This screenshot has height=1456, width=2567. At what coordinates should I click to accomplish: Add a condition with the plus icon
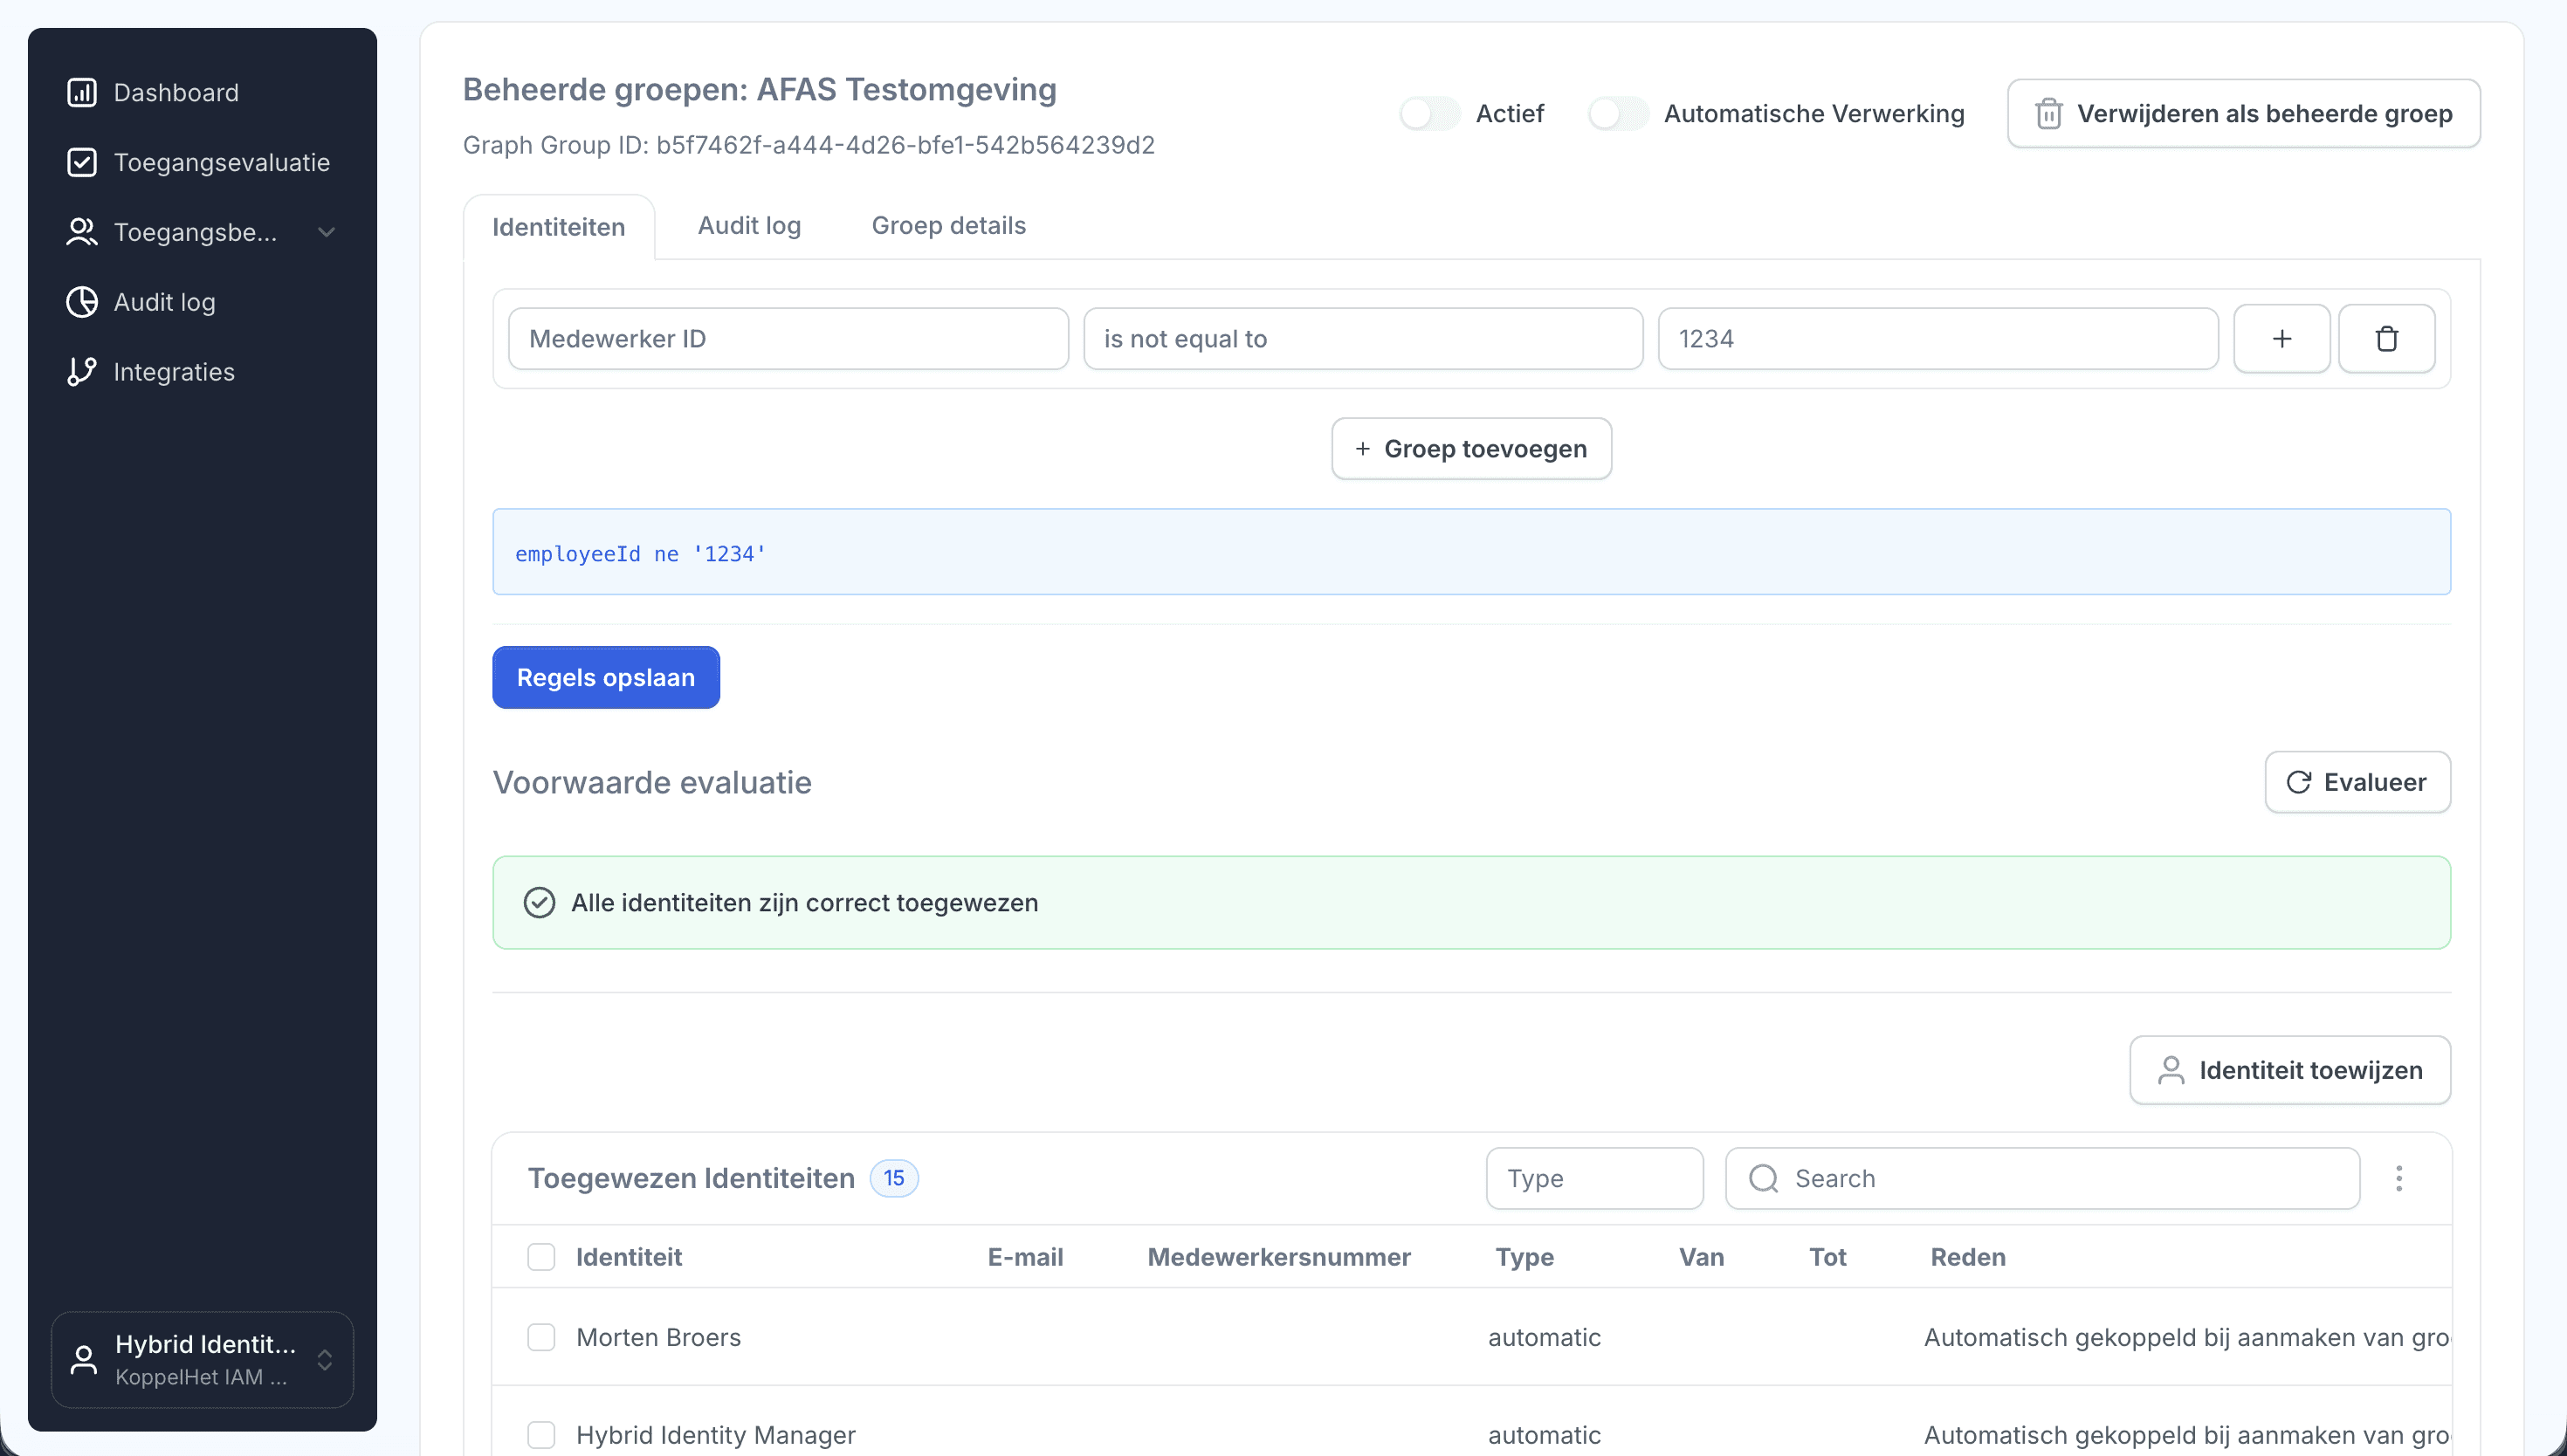[x=2281, y=339]
